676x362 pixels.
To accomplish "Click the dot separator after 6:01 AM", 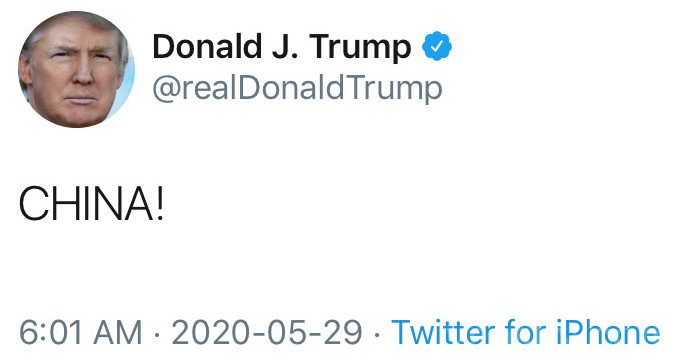I will pos(157,334).
